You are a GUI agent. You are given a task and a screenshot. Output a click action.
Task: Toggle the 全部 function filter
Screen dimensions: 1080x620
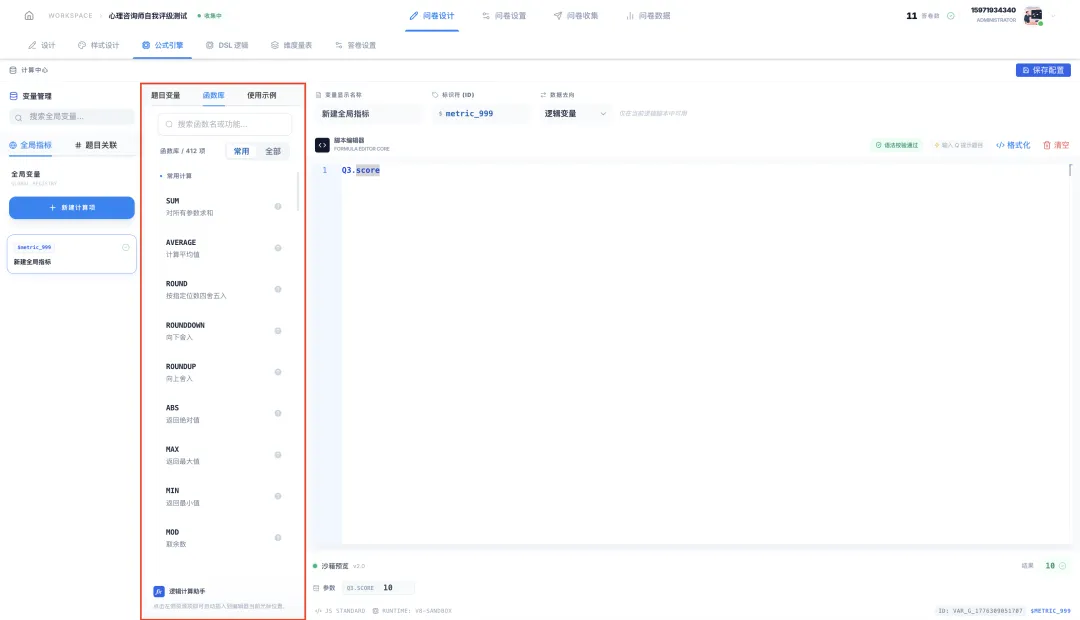click(x=273, y=151)
